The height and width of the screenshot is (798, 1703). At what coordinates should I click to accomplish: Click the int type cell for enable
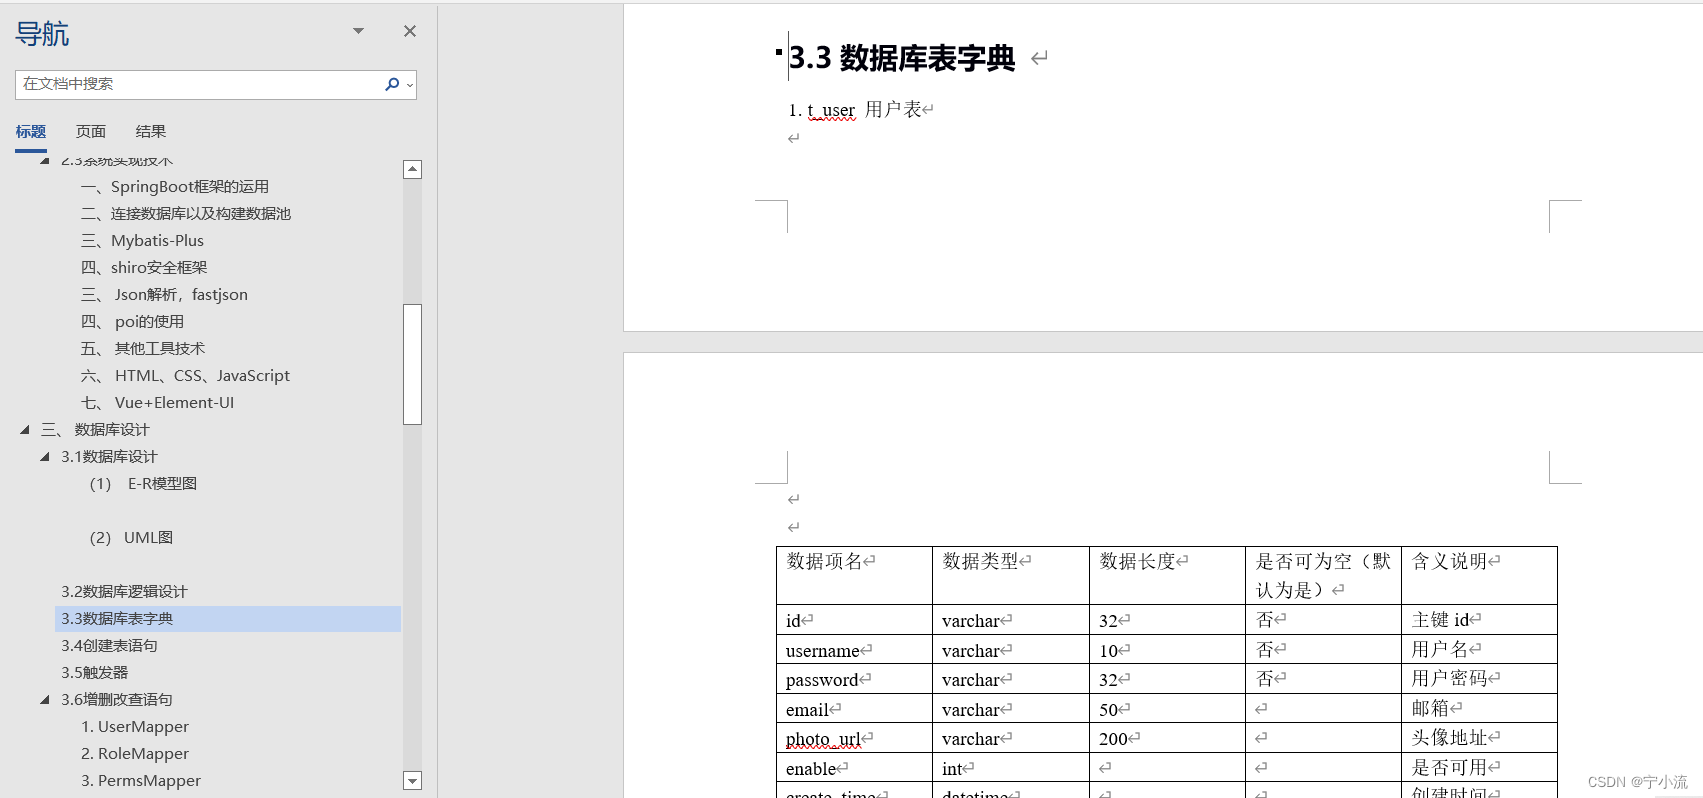pos(1010,768)
